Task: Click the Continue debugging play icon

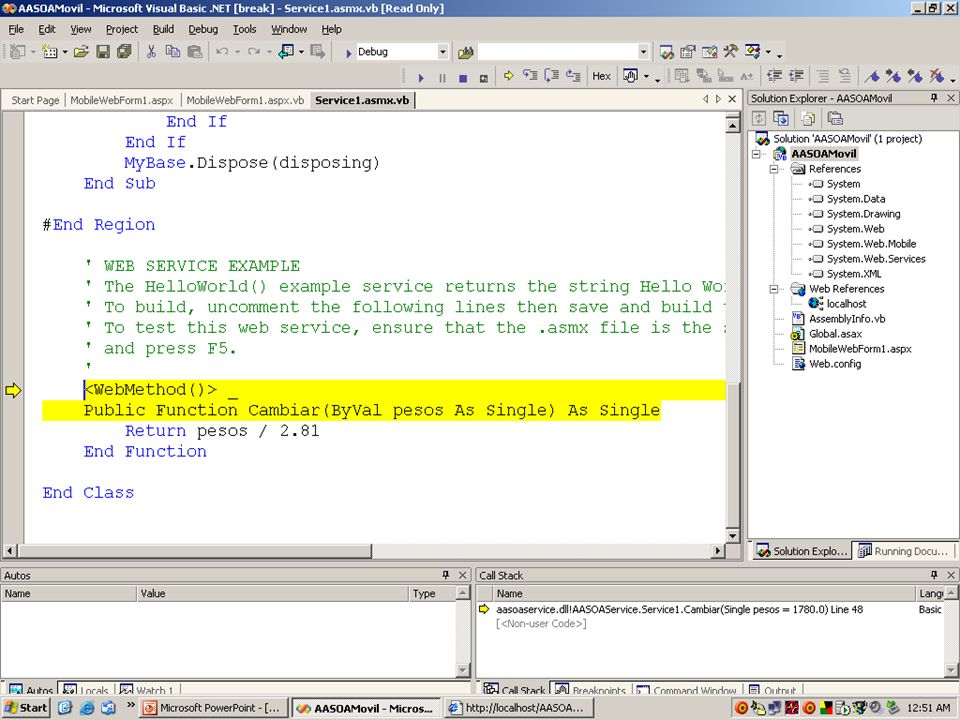Action: pos(421,78)
